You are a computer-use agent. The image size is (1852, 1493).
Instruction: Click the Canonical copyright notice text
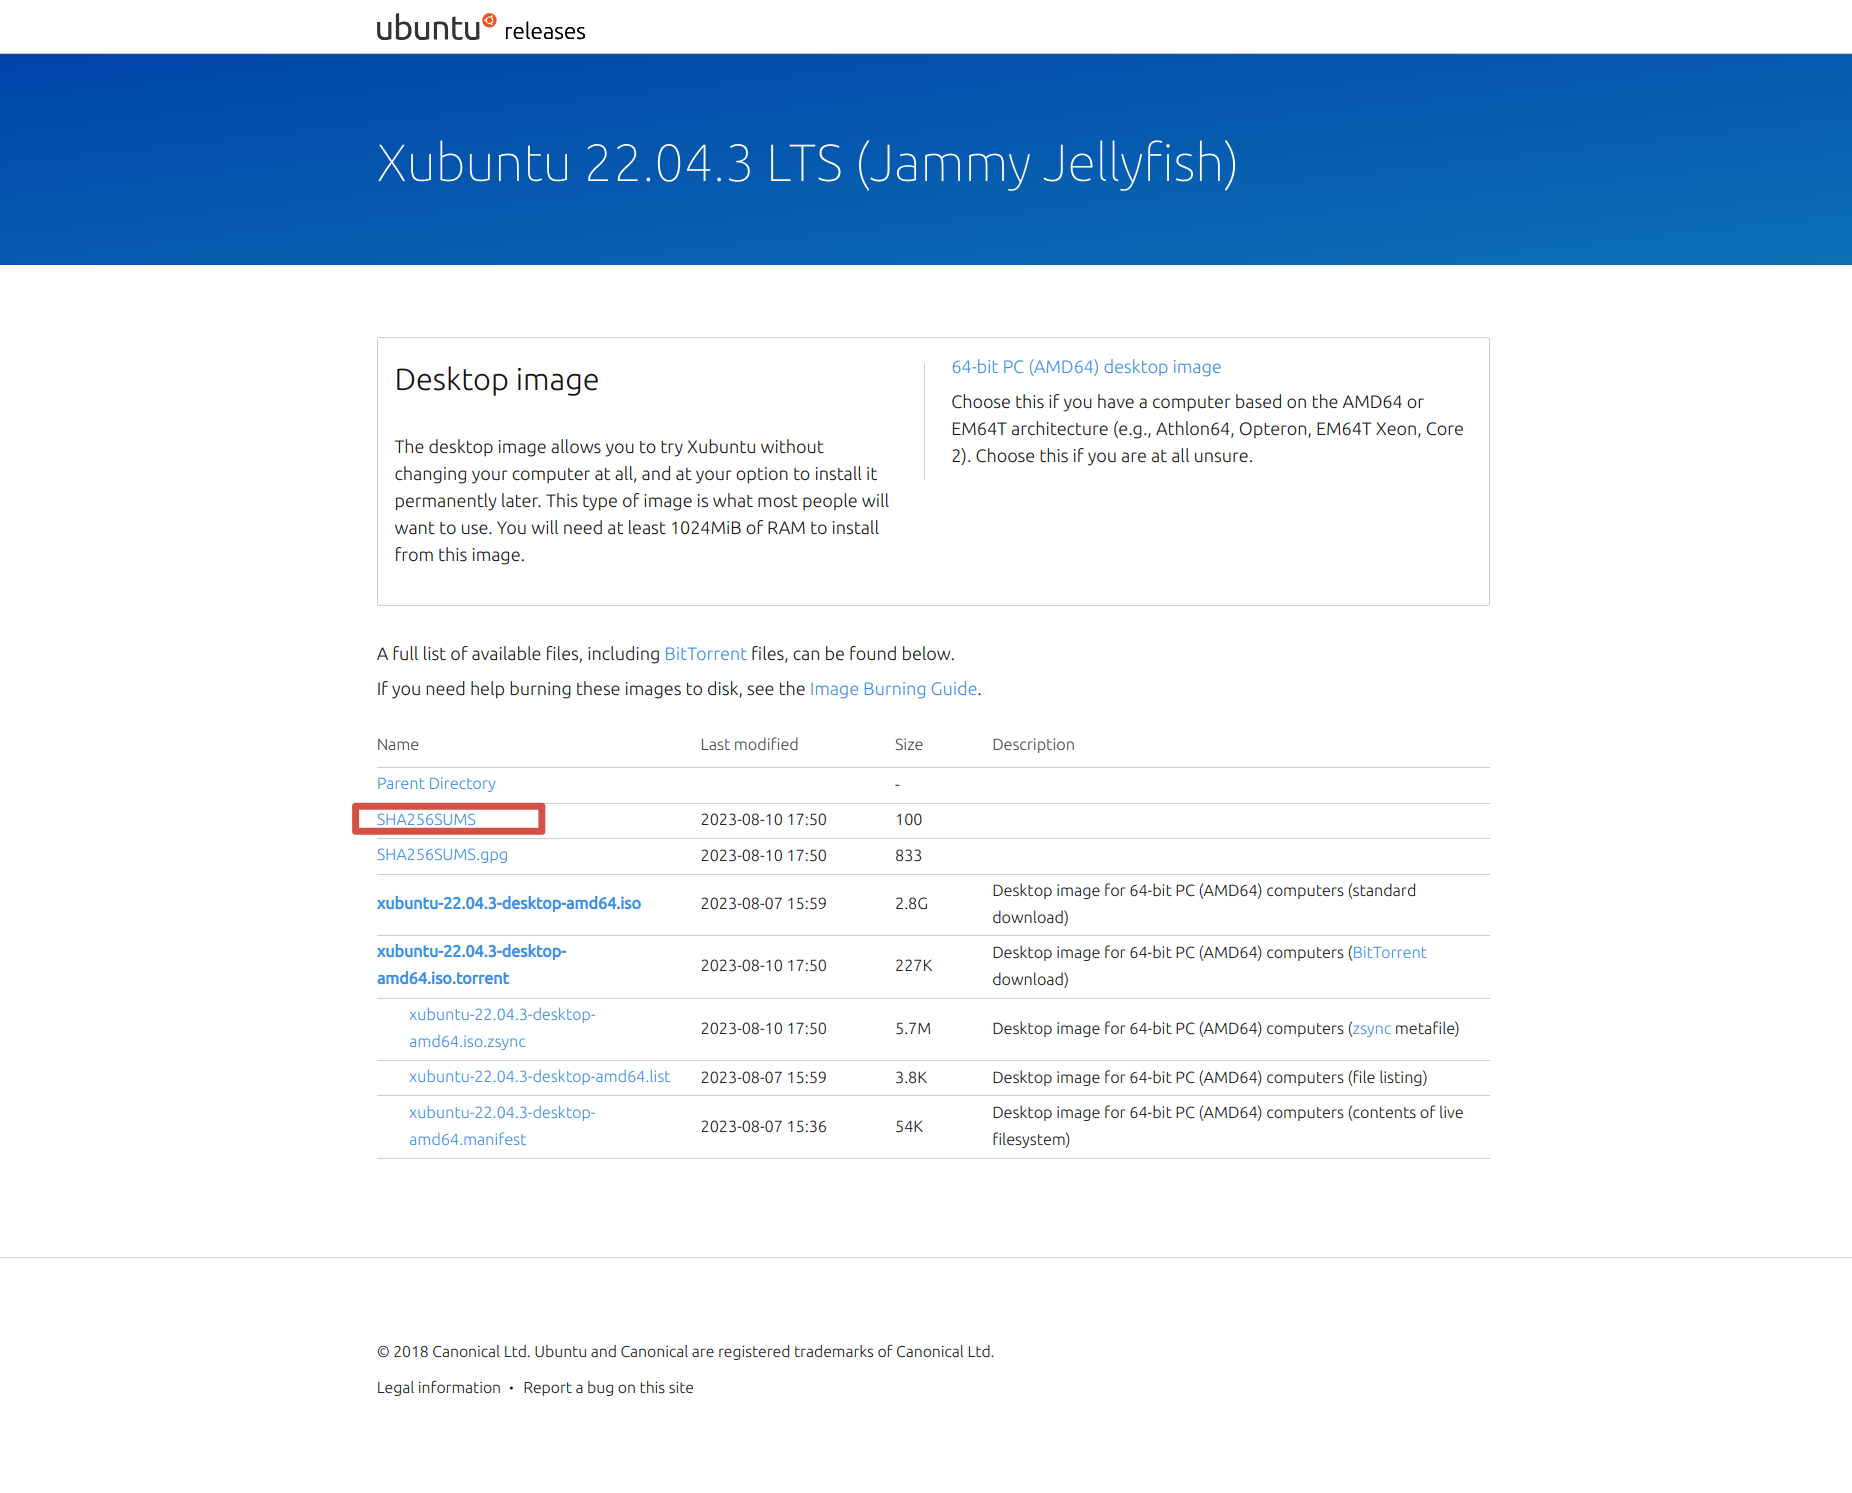pyautogui.click(x=685, y=1352)
